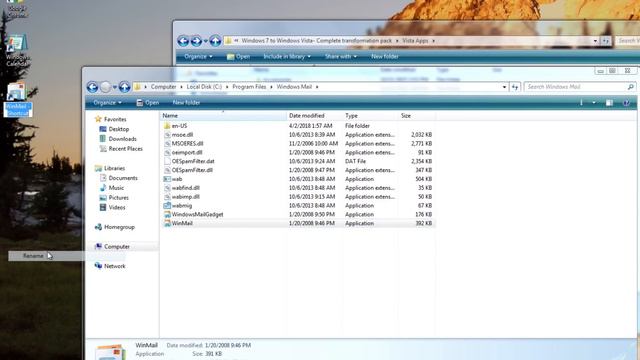Refresh the Windows Mail folder view
The image size is (640, 360).
point(515,87)
